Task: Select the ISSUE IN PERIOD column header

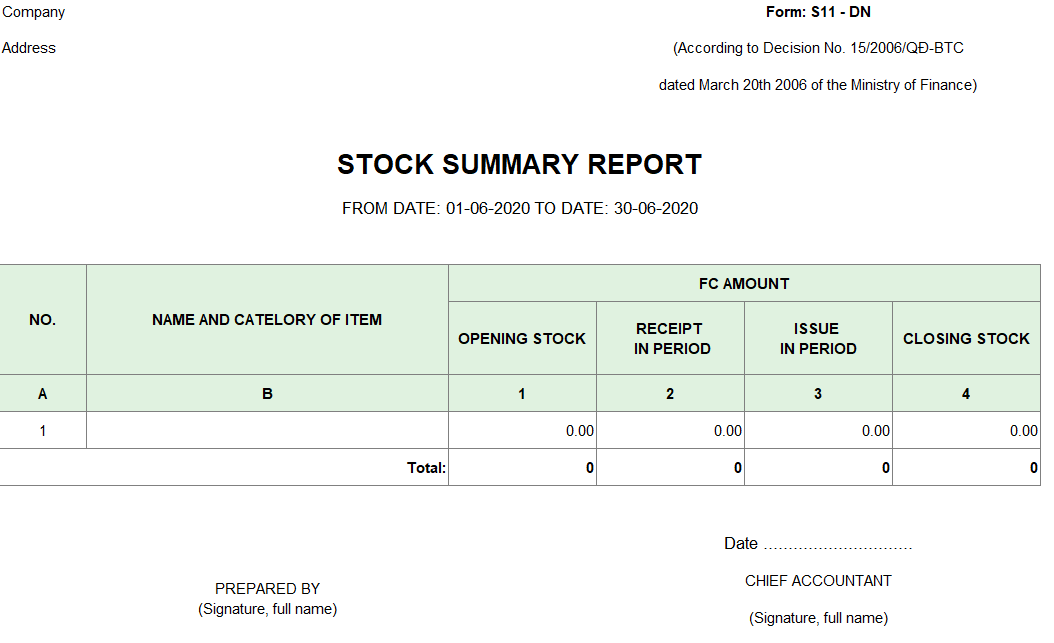Action: click(x=818, y=339)
